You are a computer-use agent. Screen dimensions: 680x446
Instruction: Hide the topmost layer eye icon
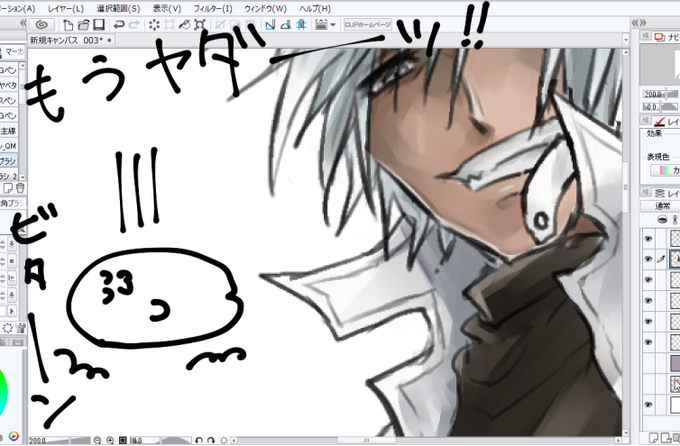[648, 238]
